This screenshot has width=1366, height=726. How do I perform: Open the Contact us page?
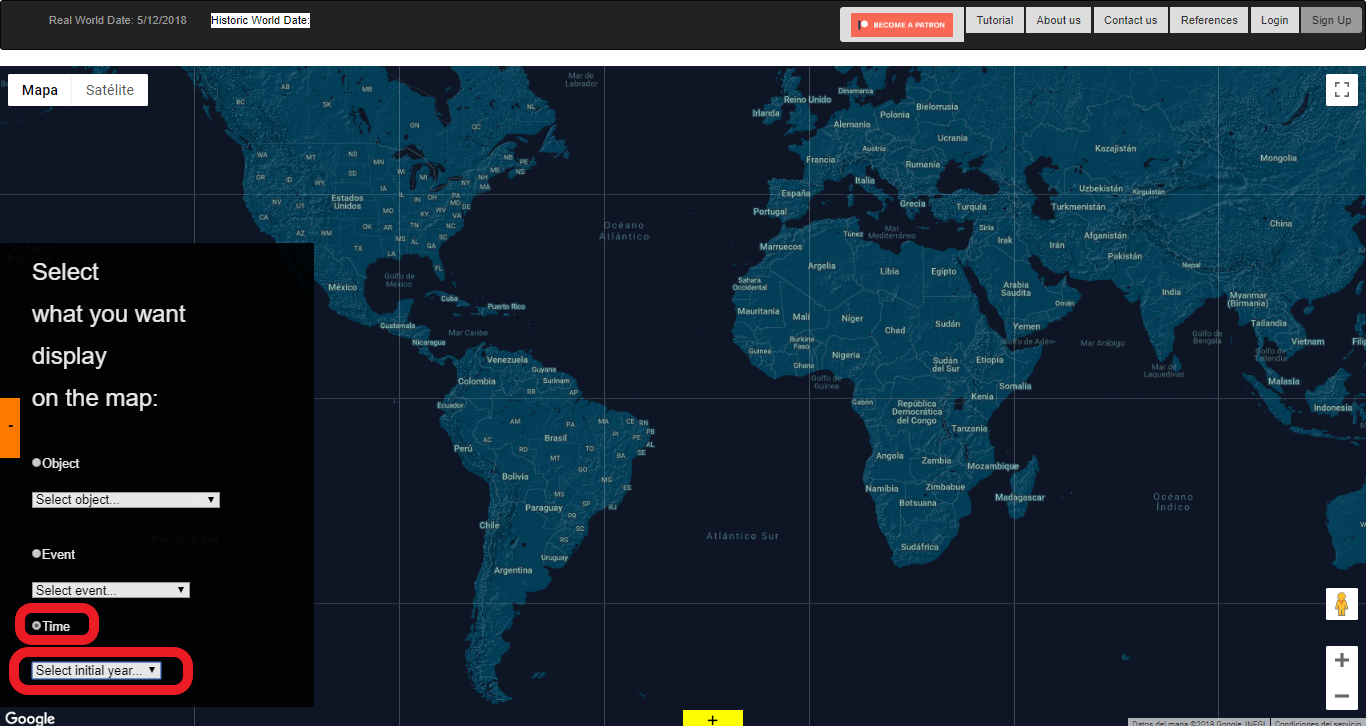(1130, 20)
